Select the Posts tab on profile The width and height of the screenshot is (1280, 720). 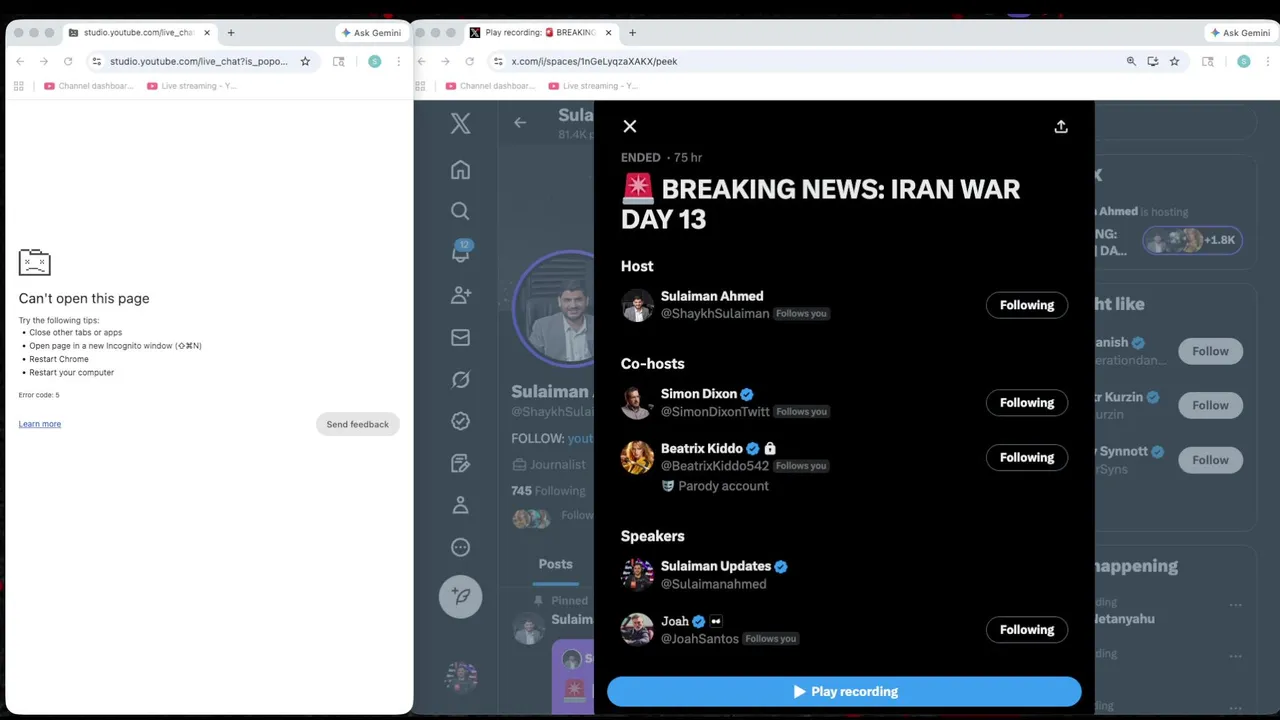555,564
